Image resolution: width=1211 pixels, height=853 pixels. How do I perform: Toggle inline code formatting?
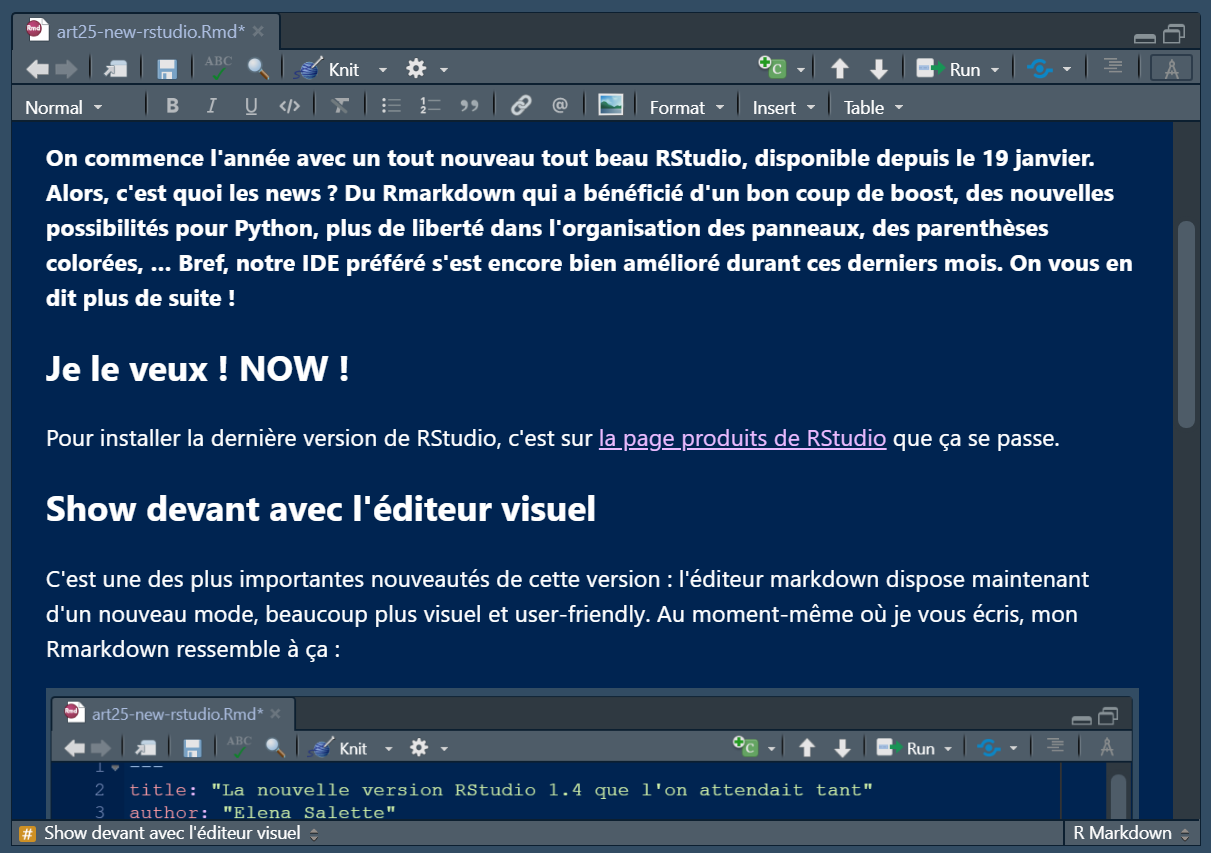tap(289, 106)
